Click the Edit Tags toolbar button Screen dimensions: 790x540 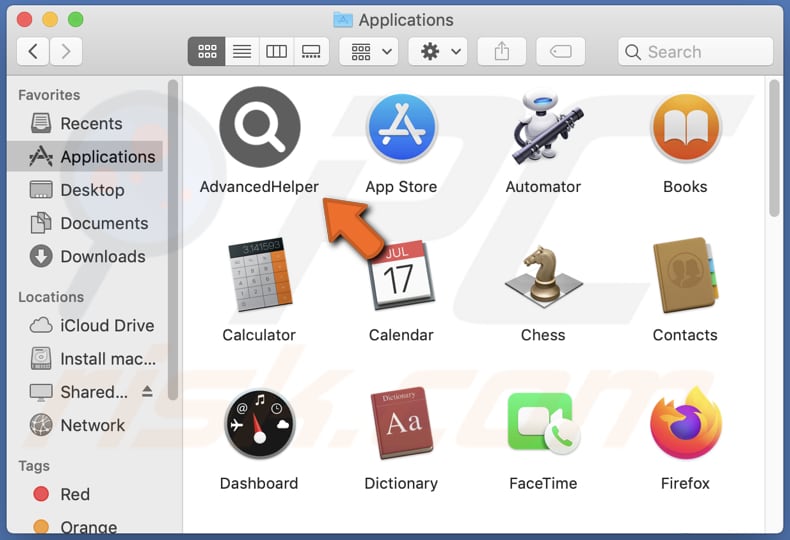561,51
